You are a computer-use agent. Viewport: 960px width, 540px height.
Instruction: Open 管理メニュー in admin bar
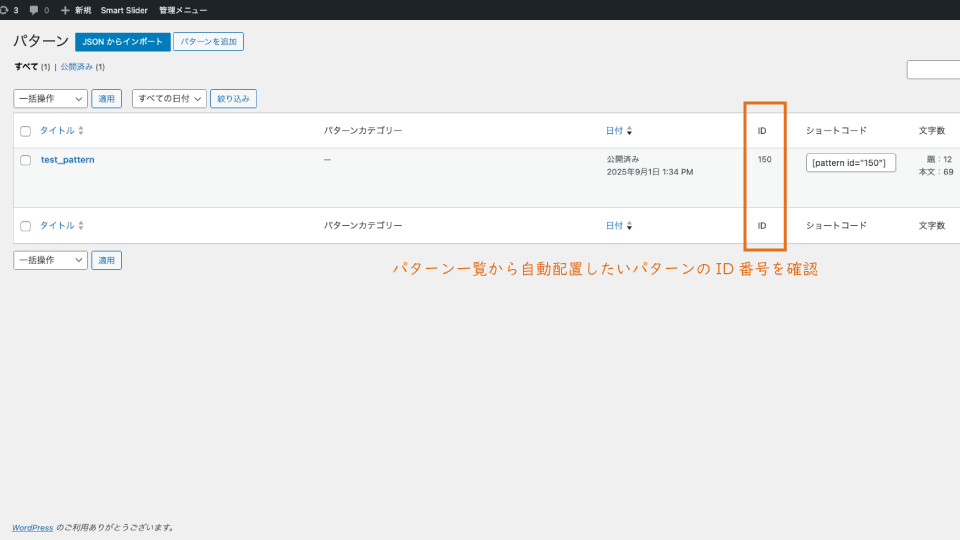[182, 10]
